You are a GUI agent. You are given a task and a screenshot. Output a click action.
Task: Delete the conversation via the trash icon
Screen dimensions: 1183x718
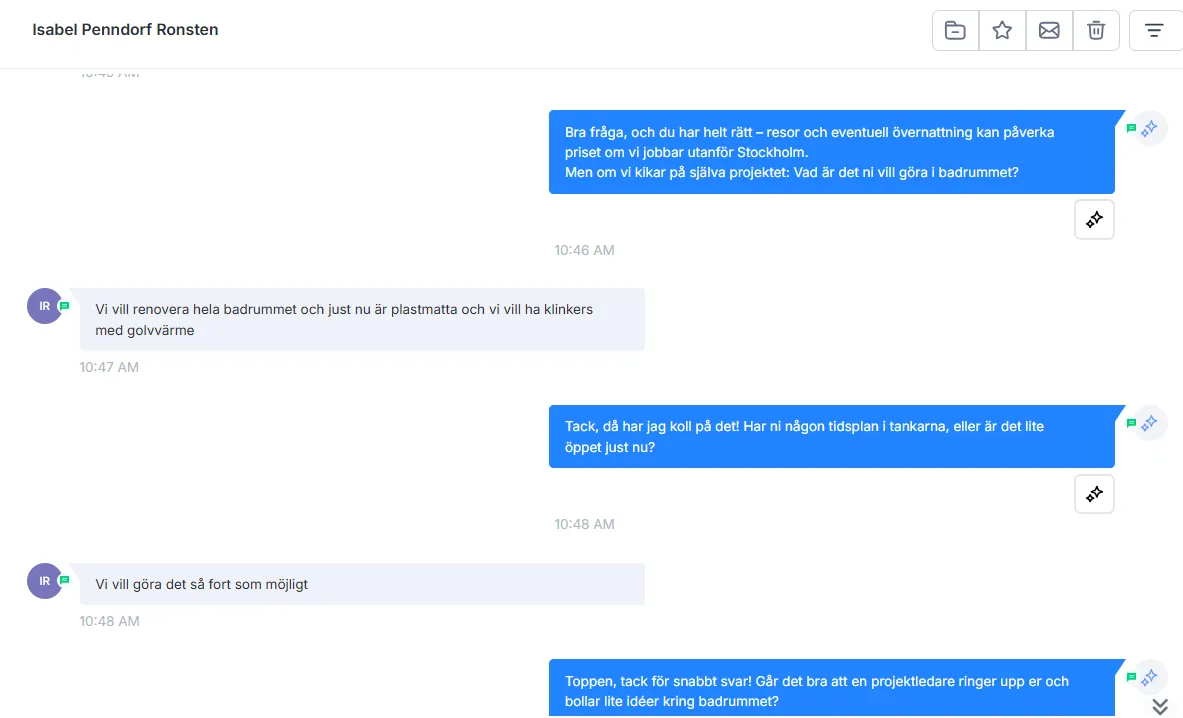click(1096, 30)
